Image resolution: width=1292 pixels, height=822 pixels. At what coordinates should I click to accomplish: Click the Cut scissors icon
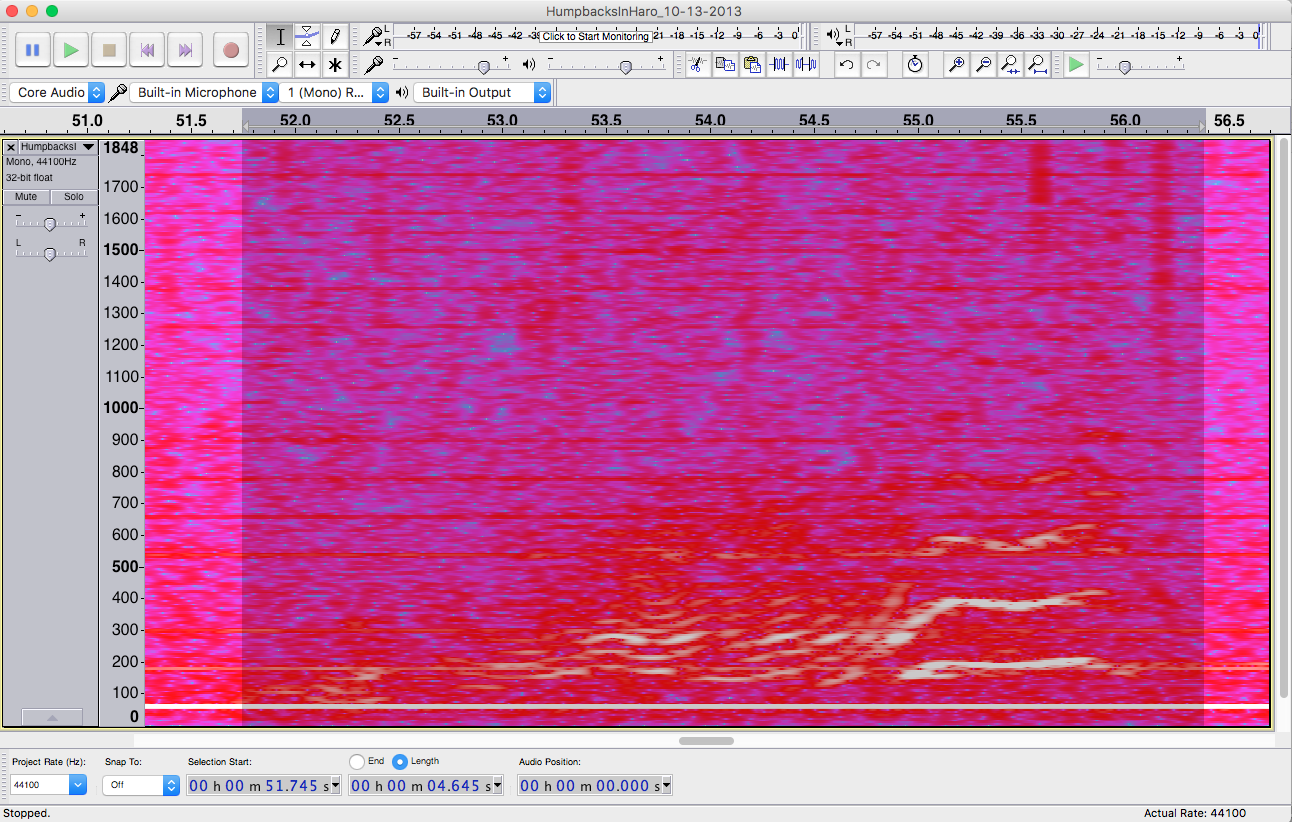697,65
